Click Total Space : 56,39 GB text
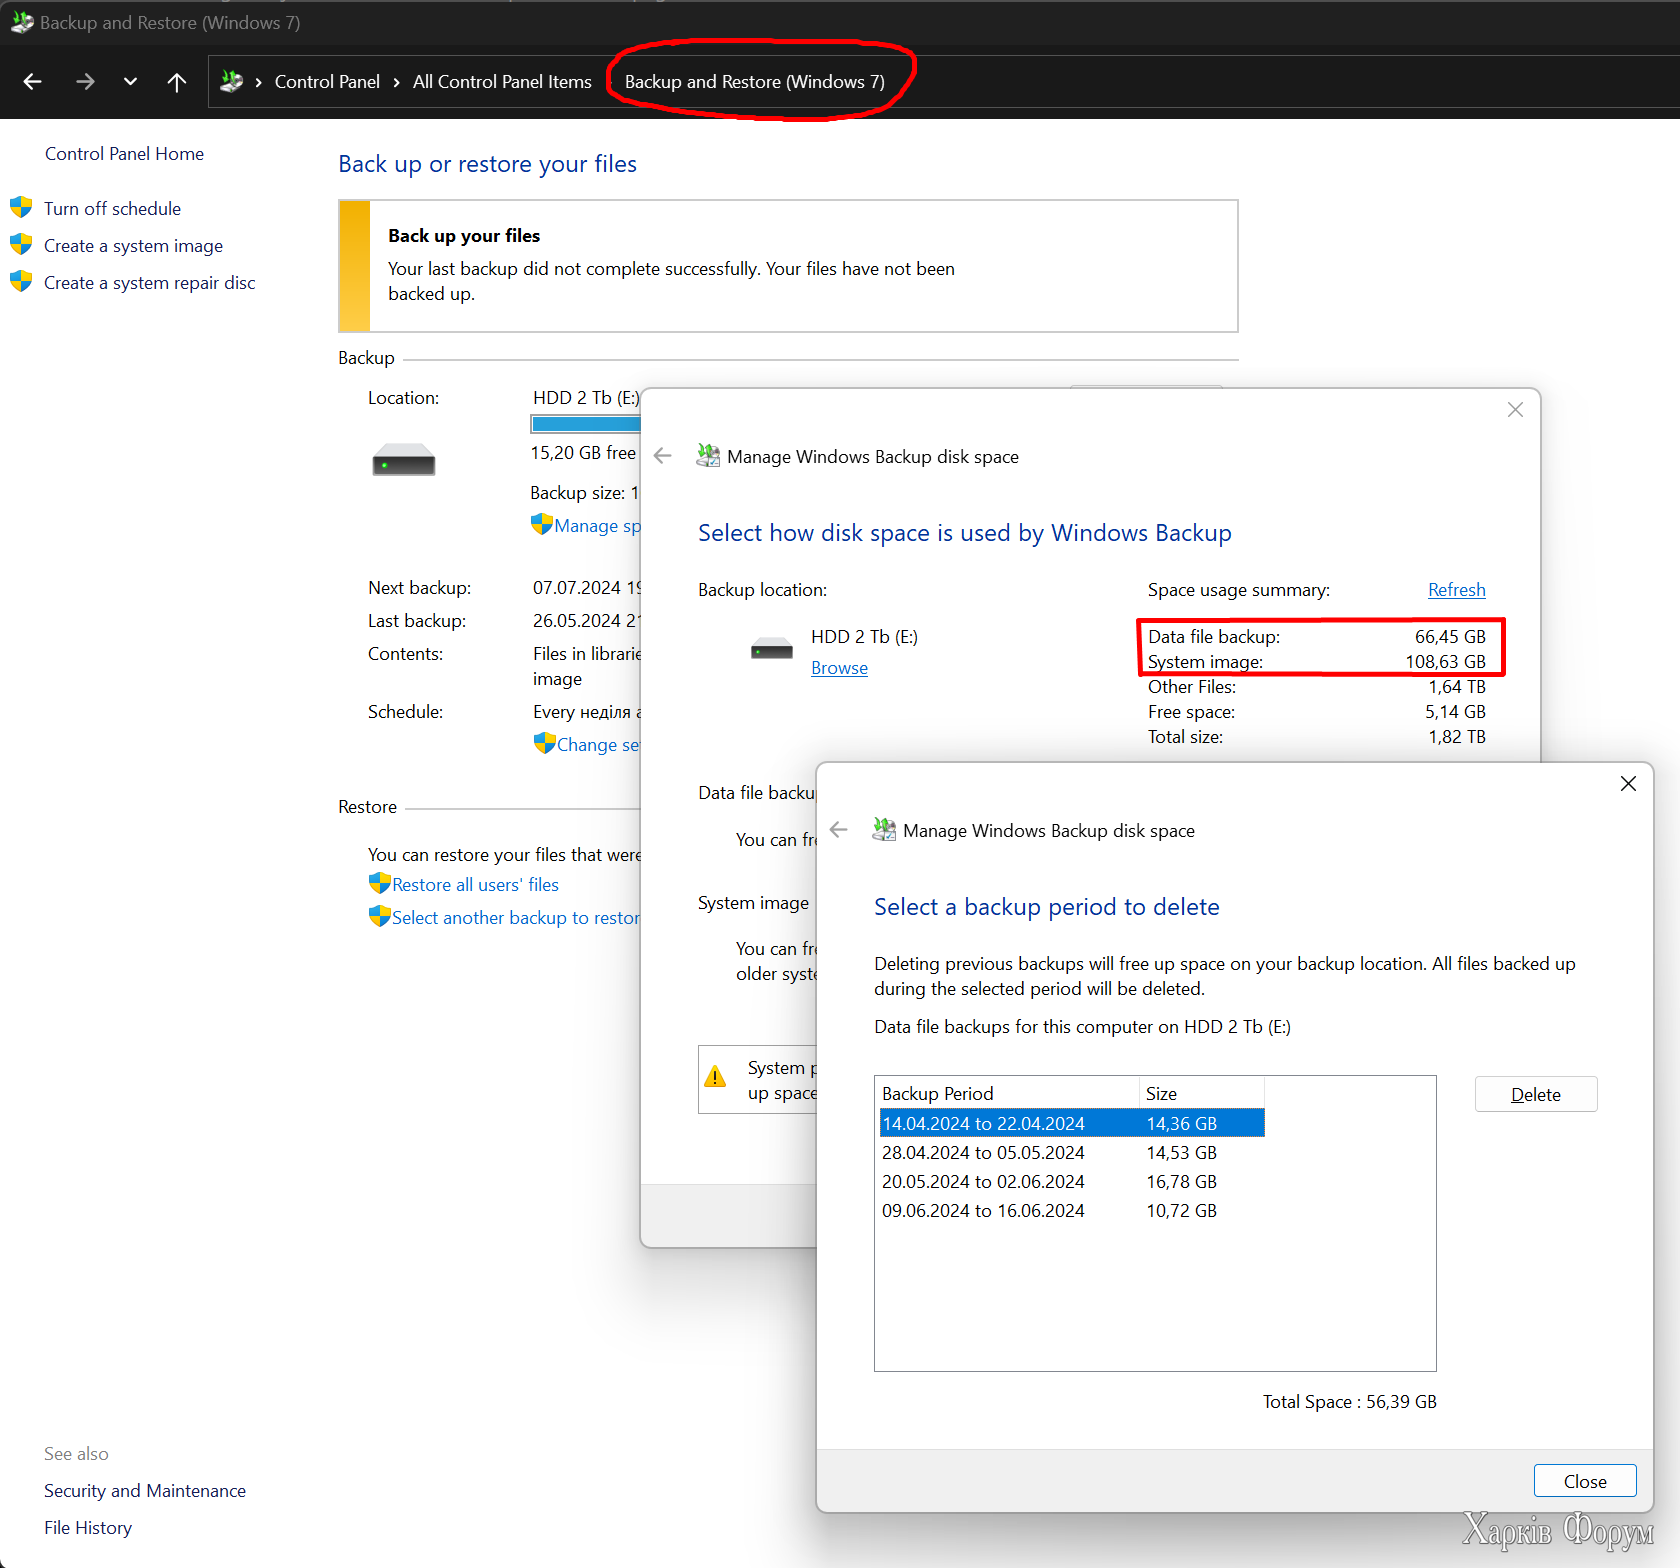This screenshot has height=1568, width=1680. [x=1349, y=1401]
